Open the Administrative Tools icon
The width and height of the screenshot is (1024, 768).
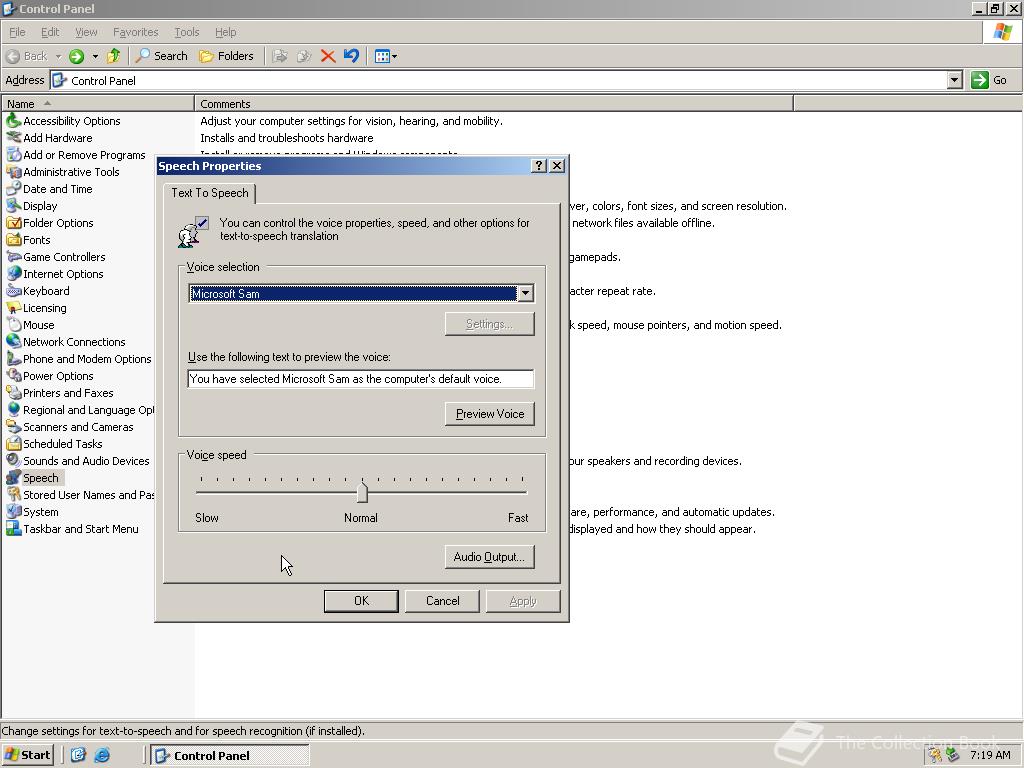click(14, 172)
